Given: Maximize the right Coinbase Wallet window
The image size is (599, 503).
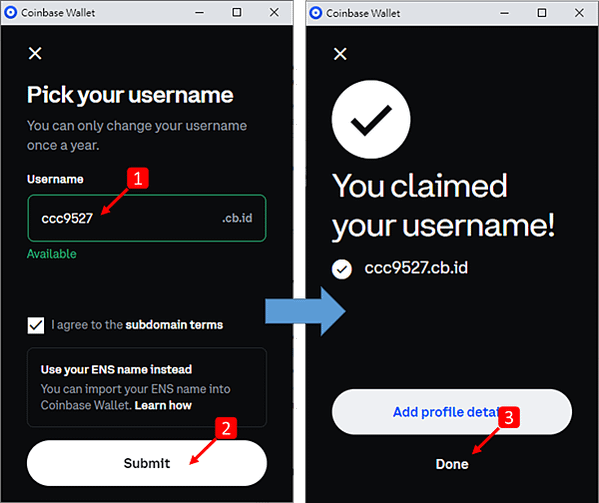Looking at the screenshot, I should pos(542,13).
